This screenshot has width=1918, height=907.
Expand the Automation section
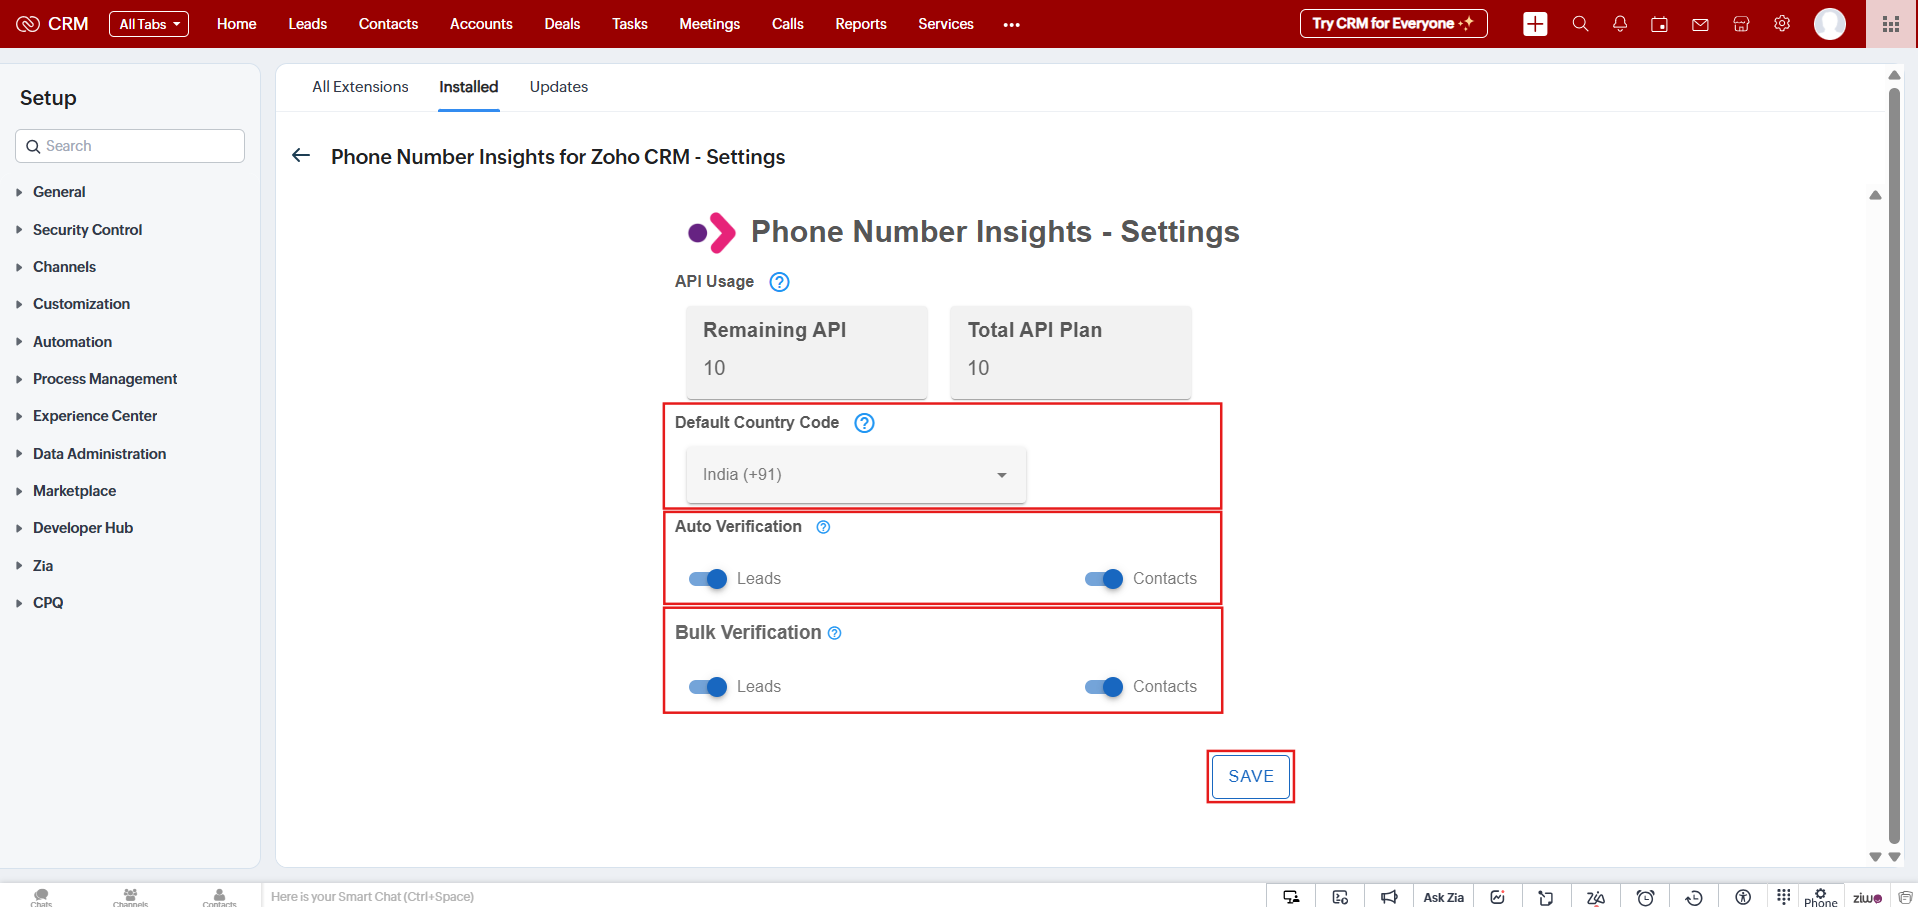coord(72,342)
